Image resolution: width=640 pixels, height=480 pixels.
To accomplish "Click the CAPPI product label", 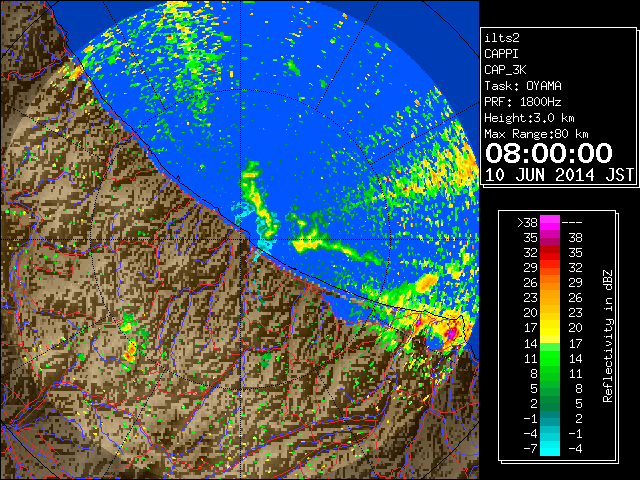I will [501, 54].
